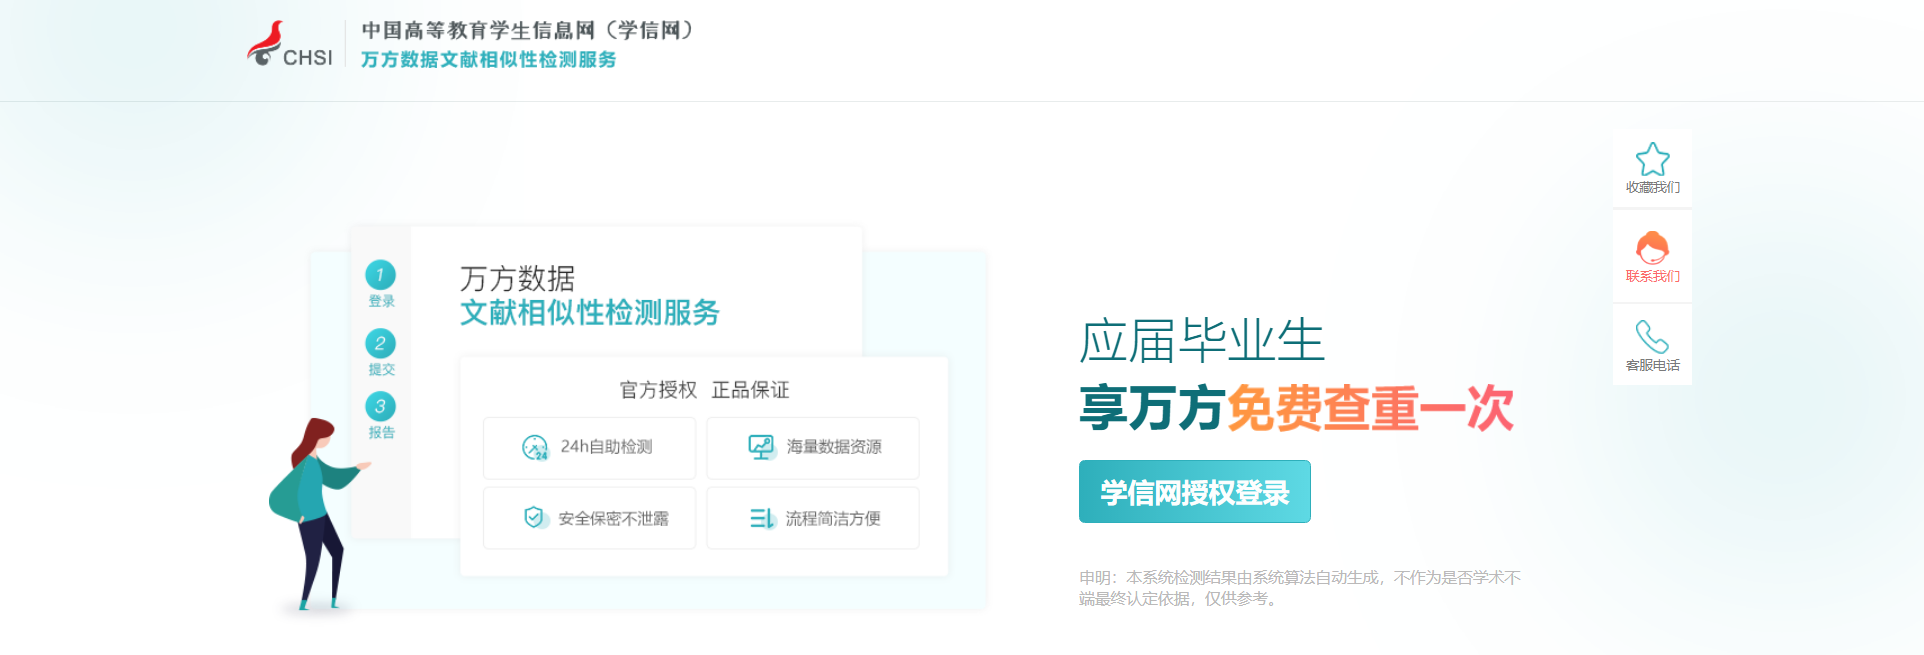This screenshot has height=655, width=1924.
Task: Select step 1 circle for 登录
Action: [380, 275]
